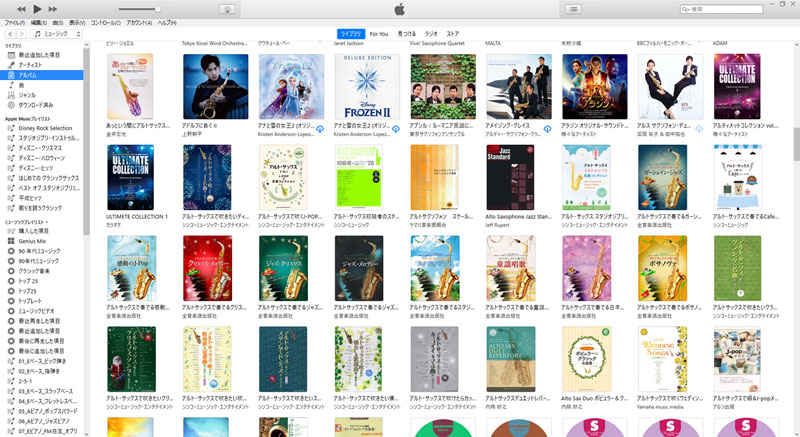Go forward with the right chevron button

tap(21, 34)
